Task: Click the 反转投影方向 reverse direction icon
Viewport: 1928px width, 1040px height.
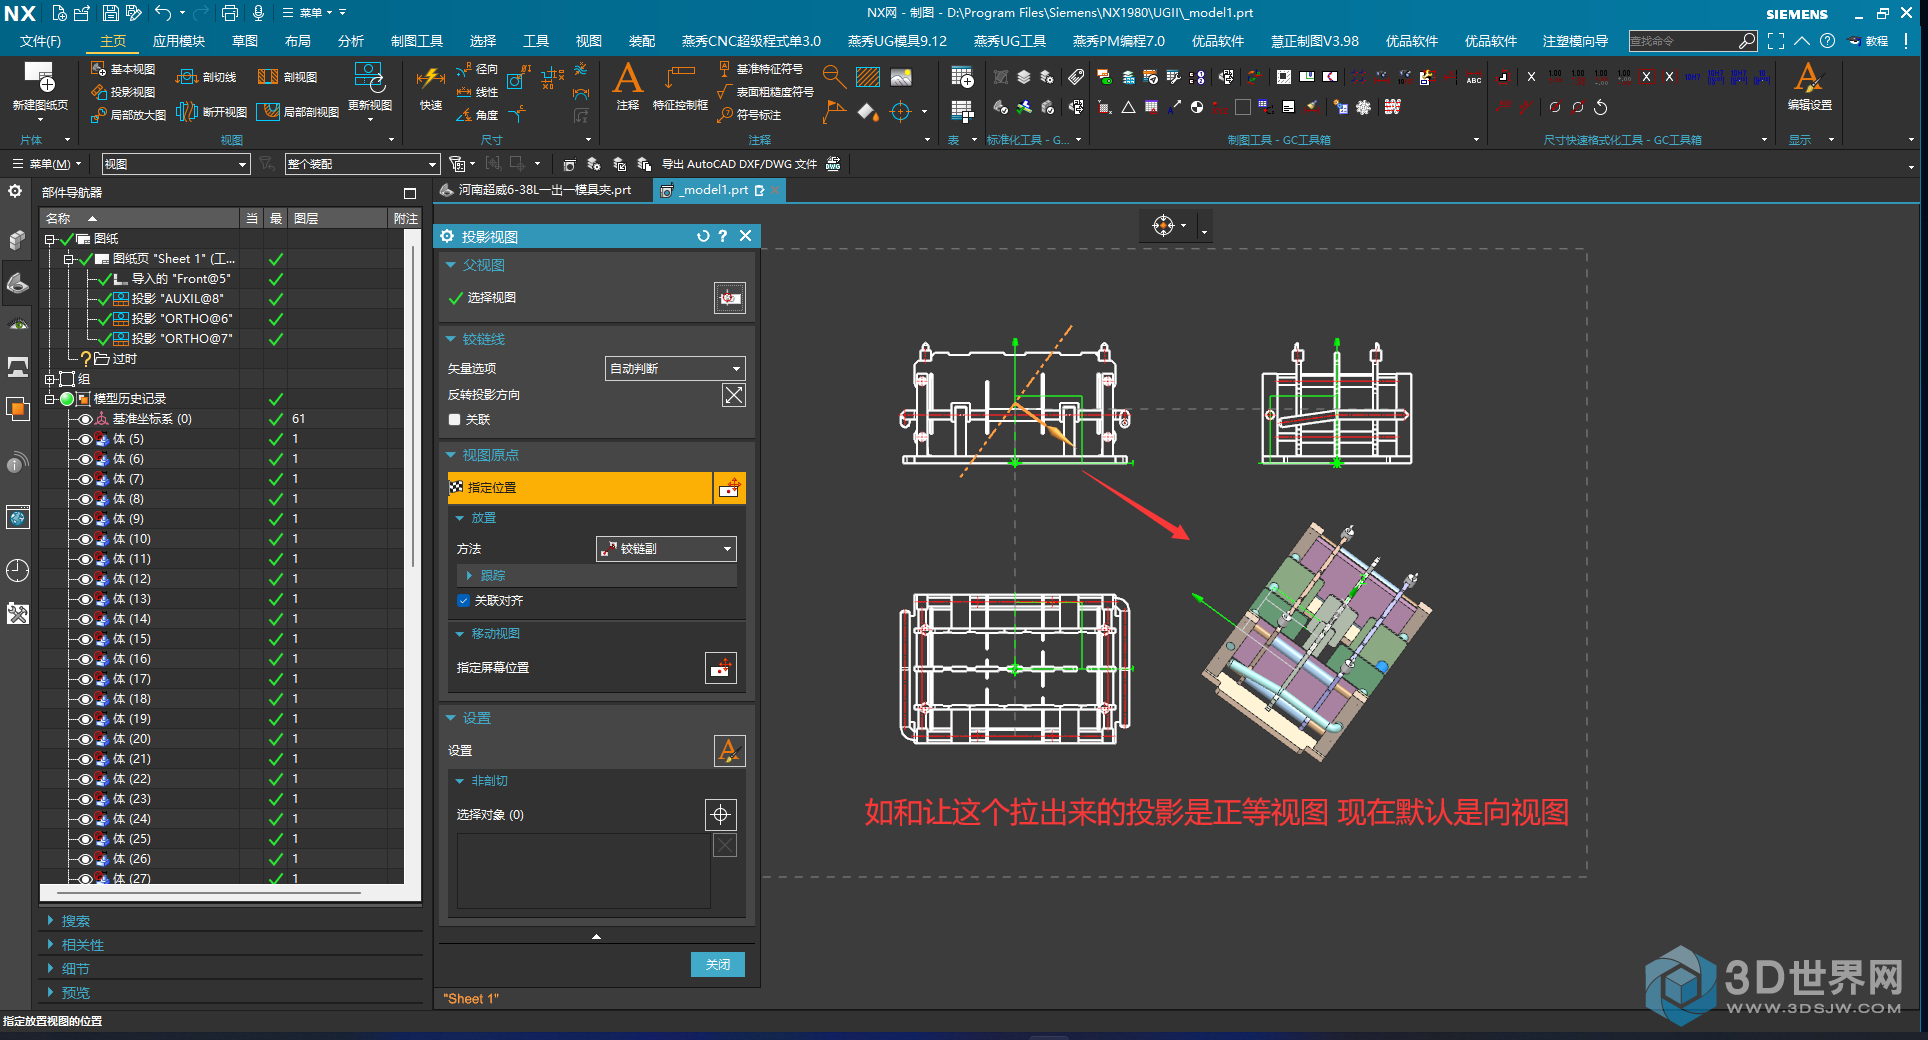Action: coord(734,395)
